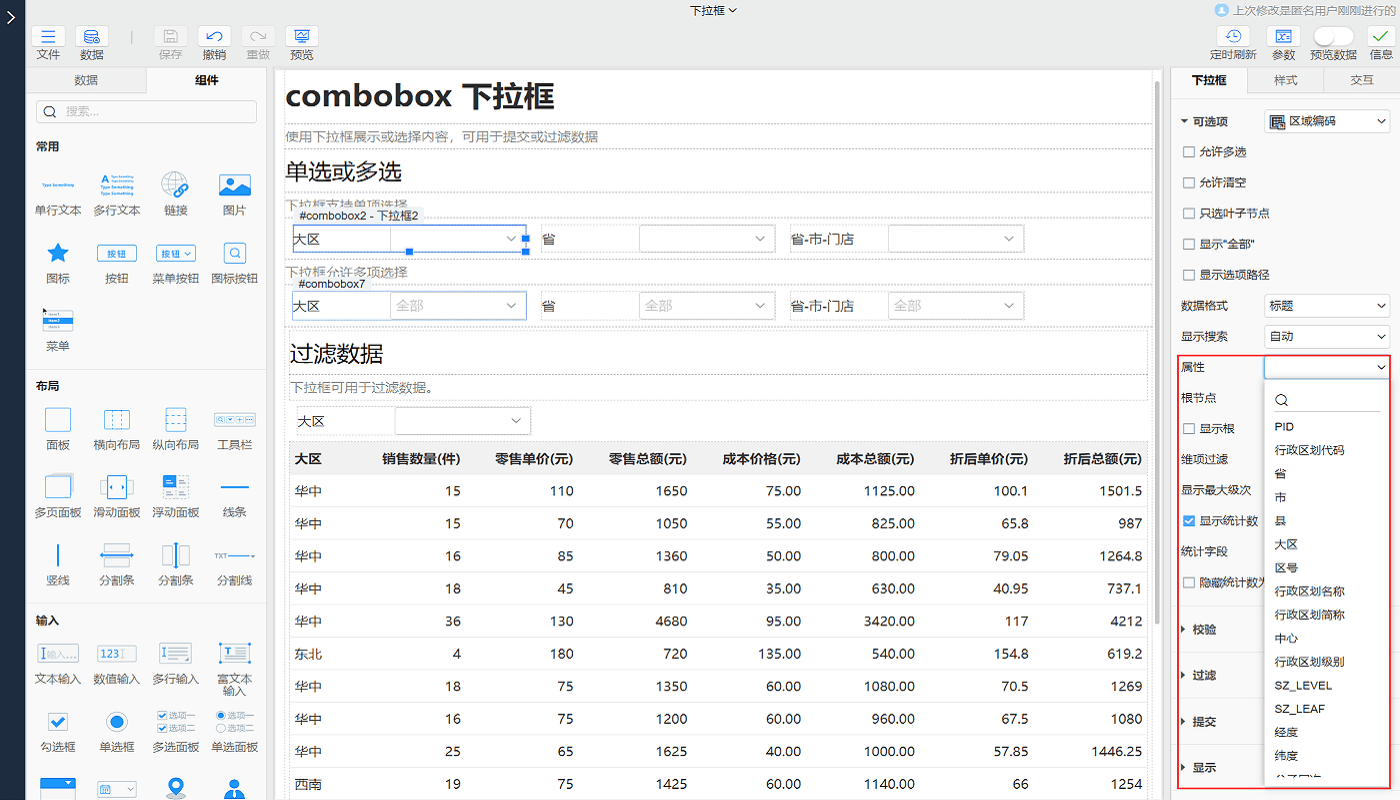Select 行政区划代码 from the attribute list
Viewport: 1400px width, 800px height.
pos(1309,450)
